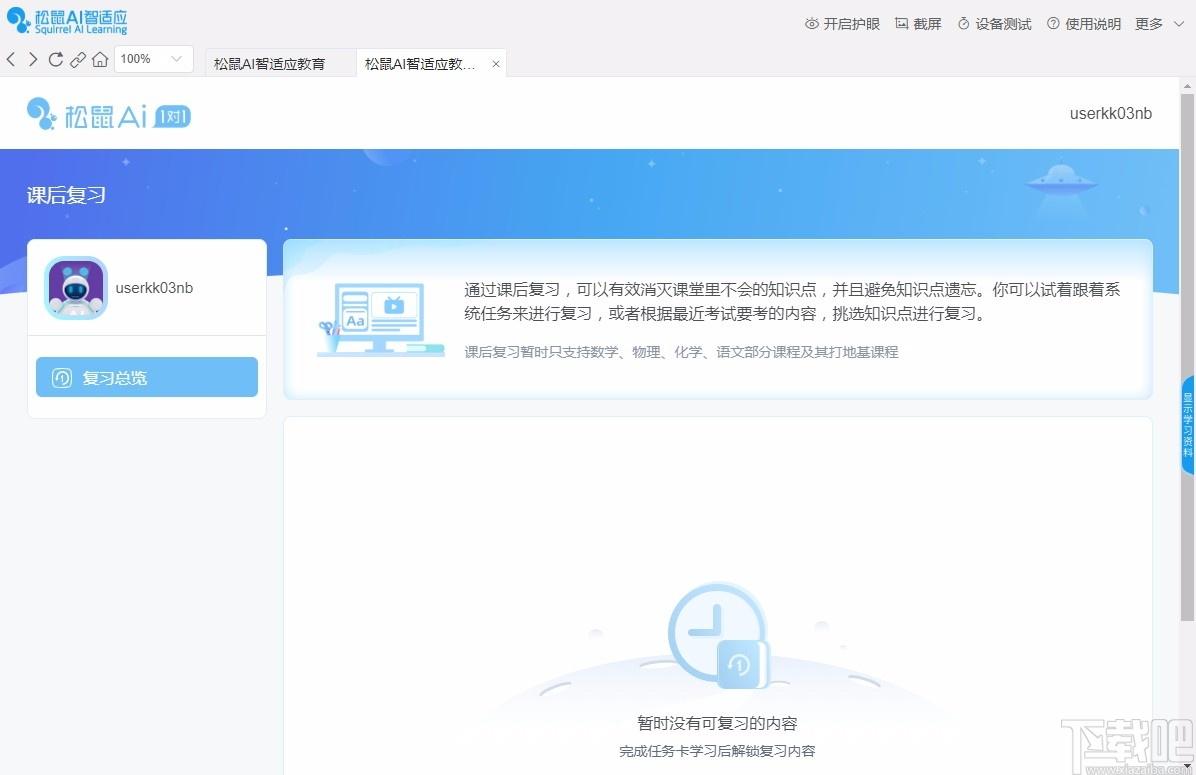1196x775 pixels.
Task: Click the 复习总览 clock icon
Action: pyautogui.click(x=62, y=378)
